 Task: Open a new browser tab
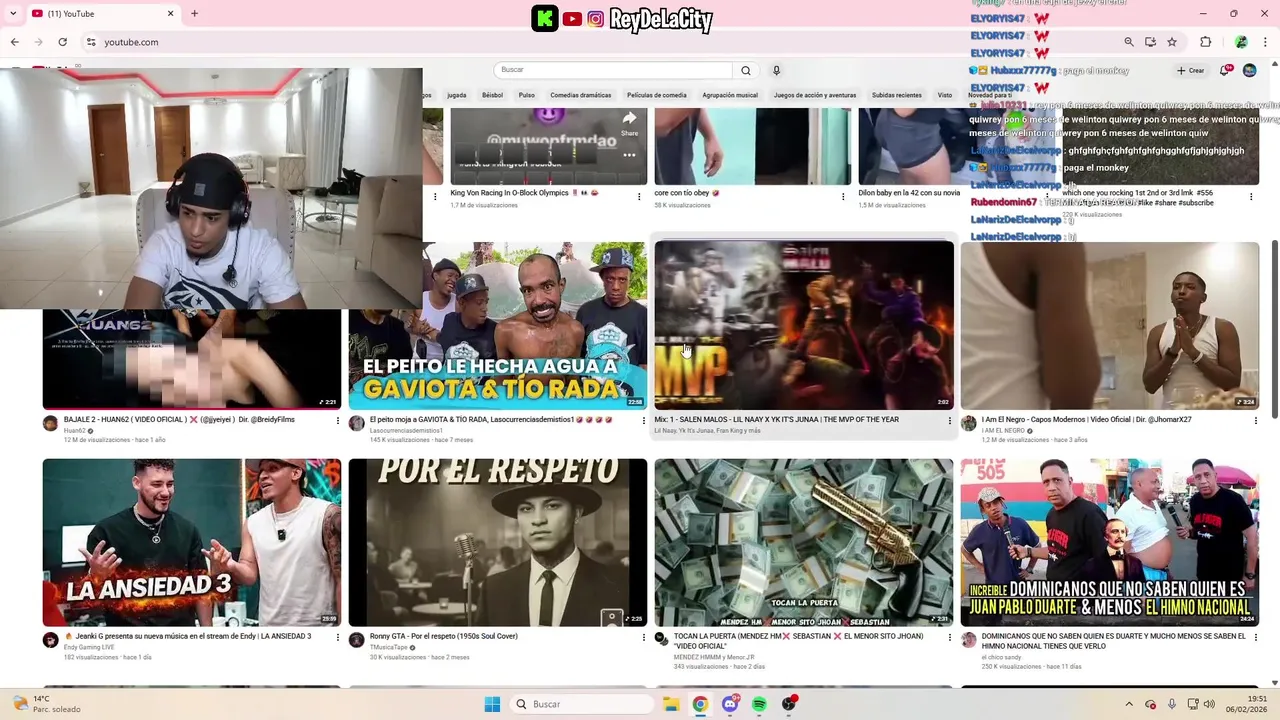pyautogui.click(x=194, y=13)
